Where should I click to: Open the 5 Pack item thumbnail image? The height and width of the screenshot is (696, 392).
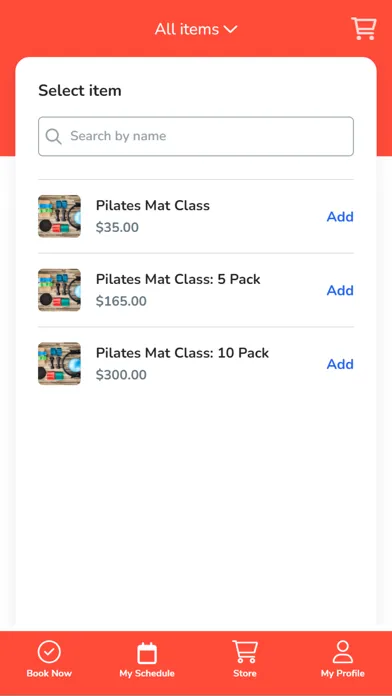pyautogui.click(x=59, y=290)
